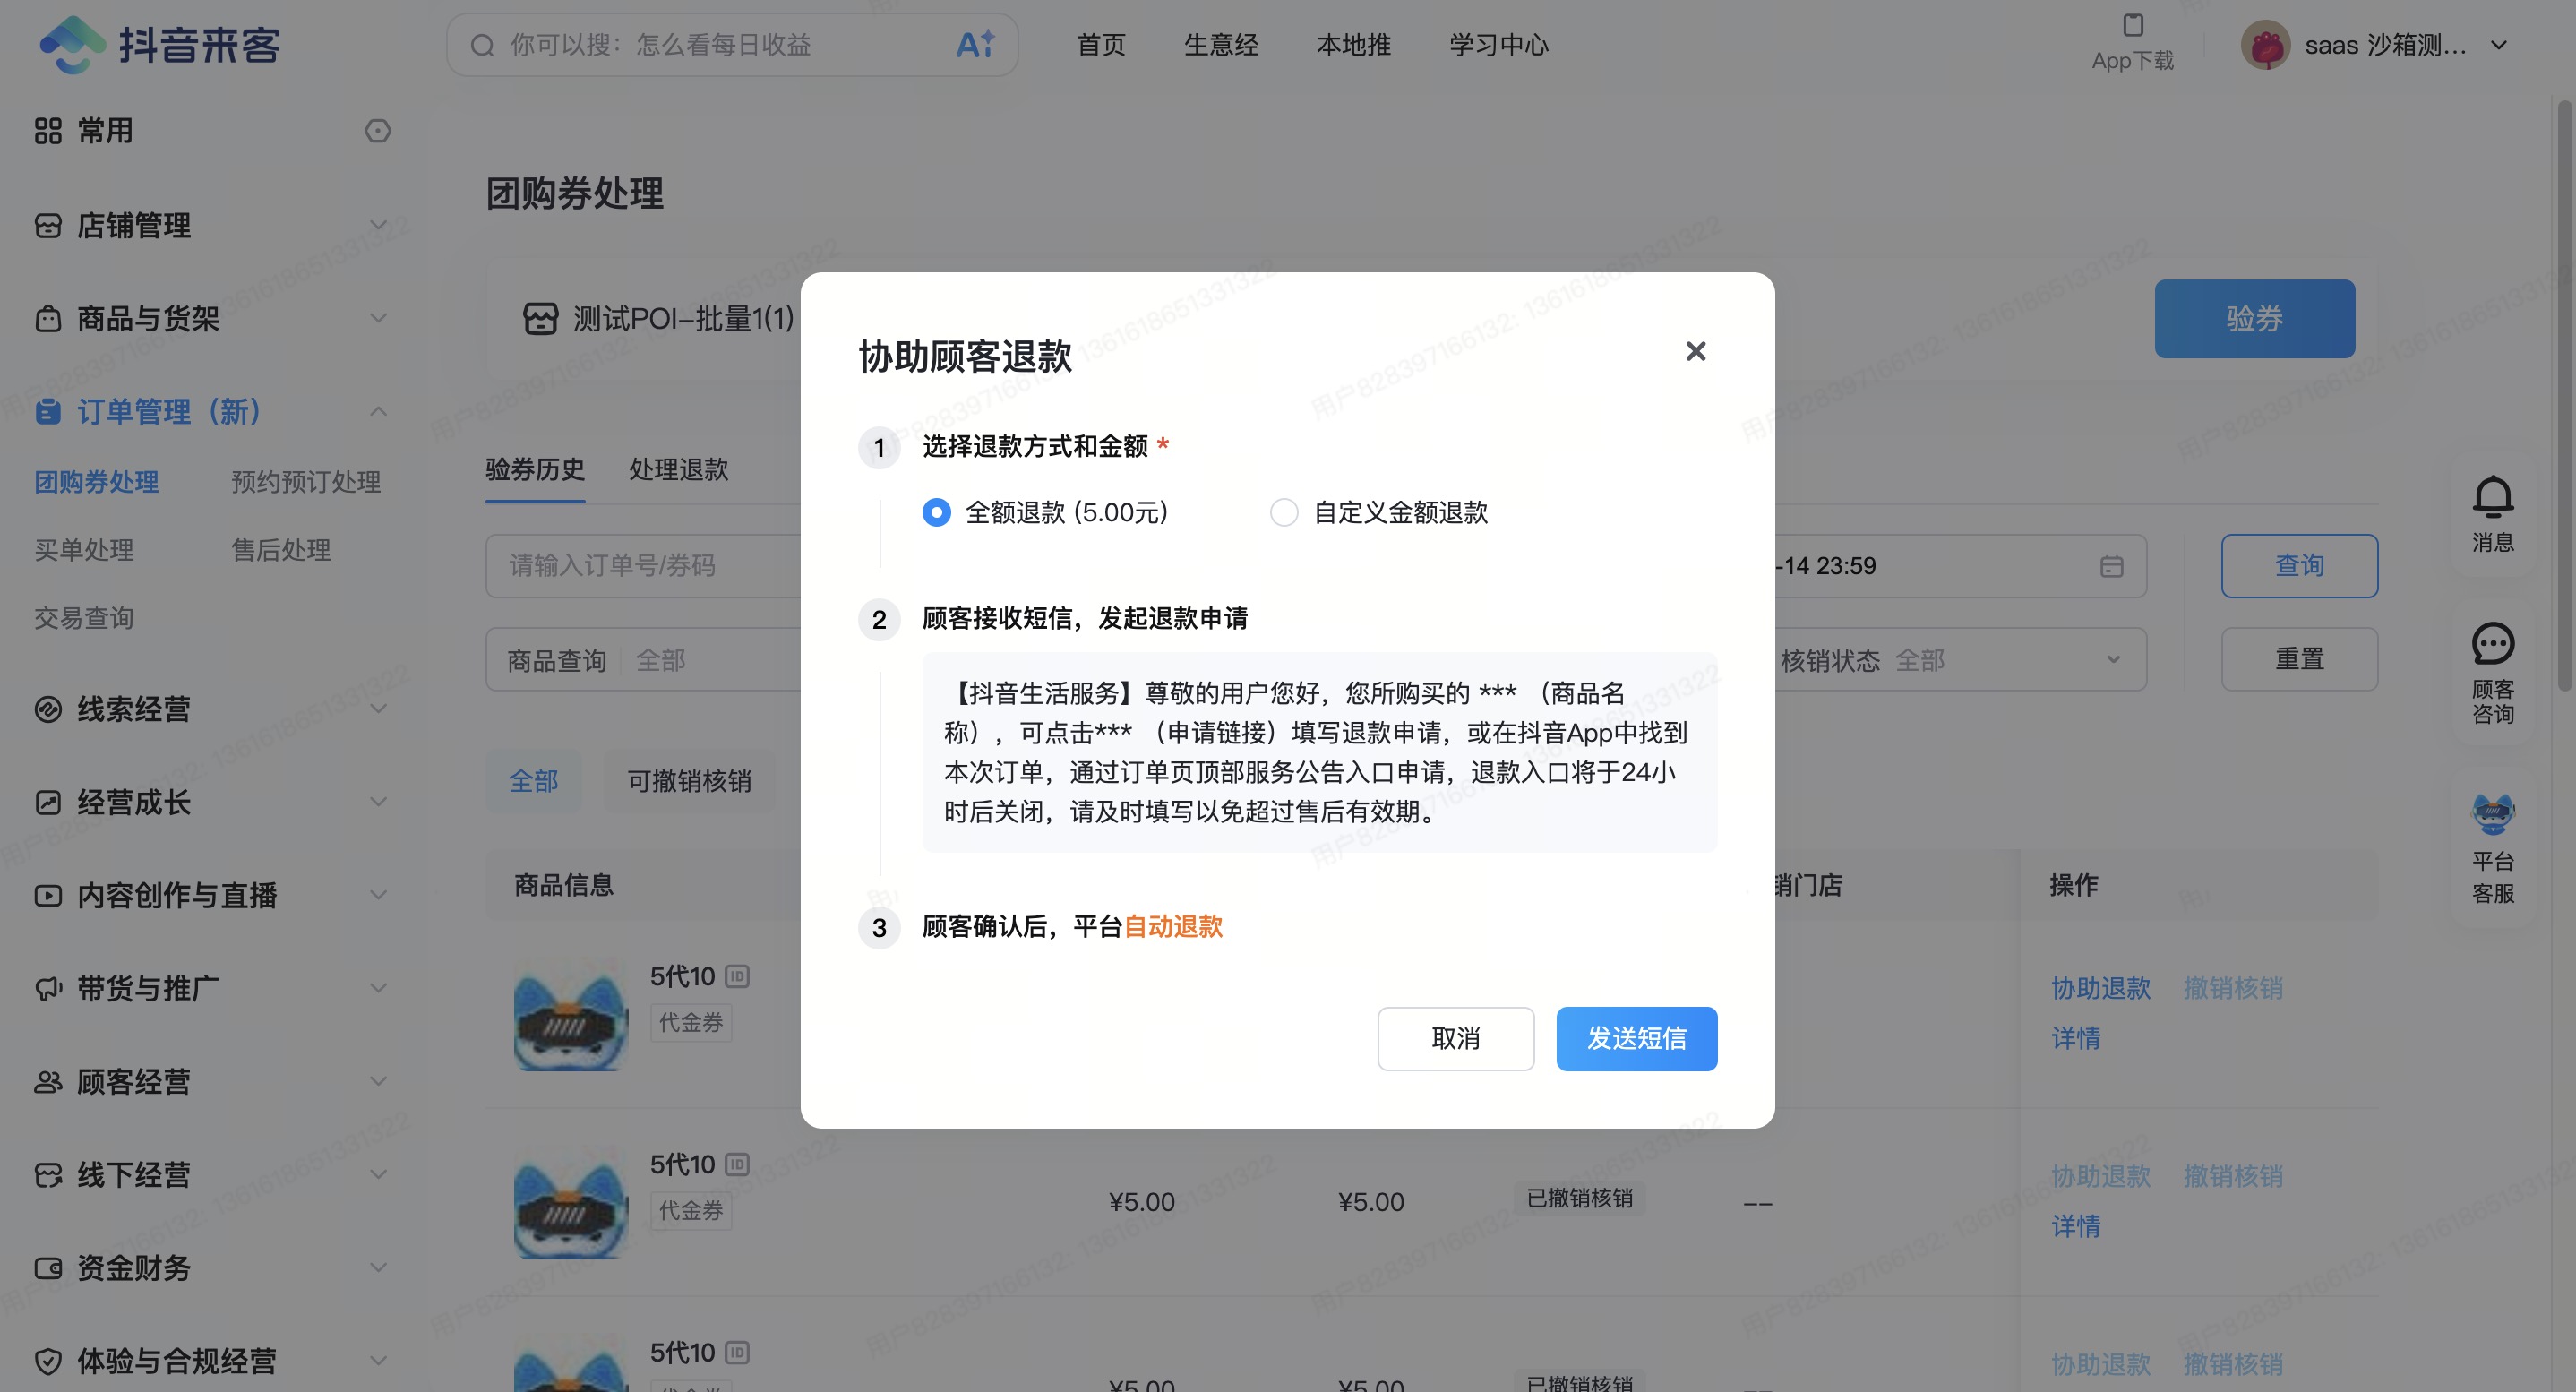Click the AI search sparkle icon
This screenshot has height=1392, width=2576.
(975, 45)
